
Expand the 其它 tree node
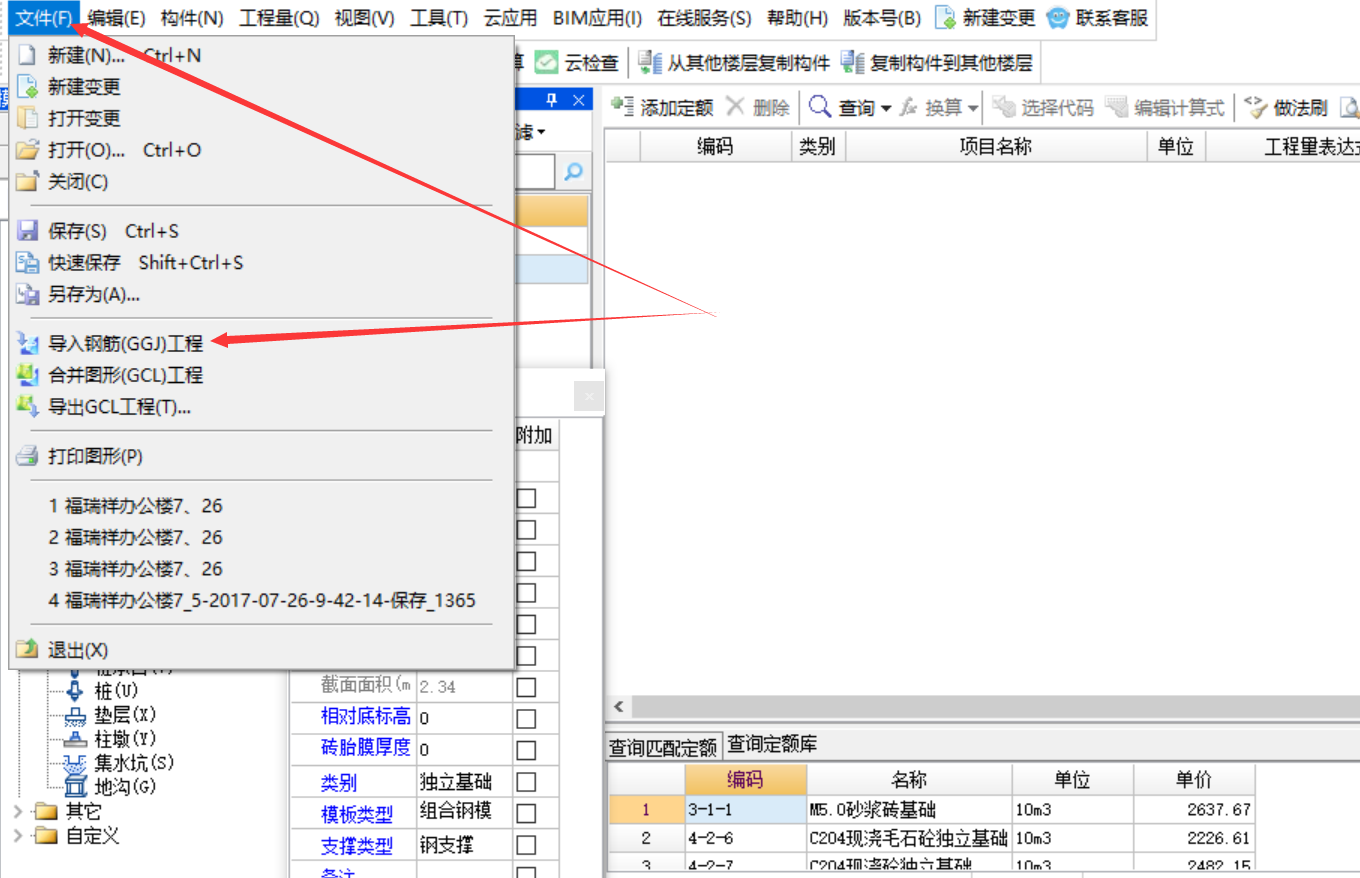[18, 810]
